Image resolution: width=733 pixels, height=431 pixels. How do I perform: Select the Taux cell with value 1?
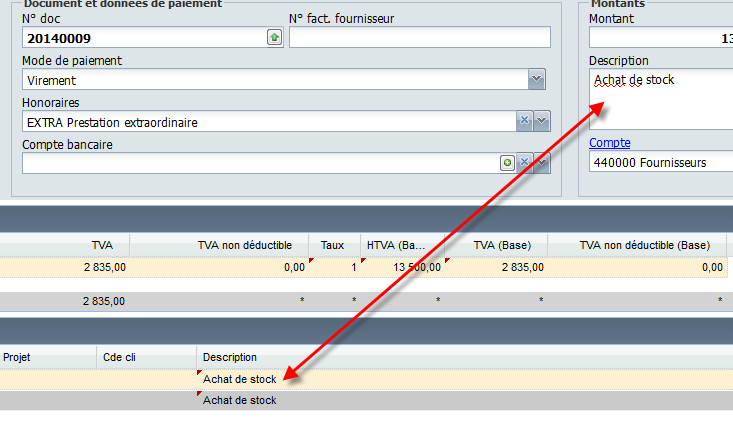click(335, 267)
